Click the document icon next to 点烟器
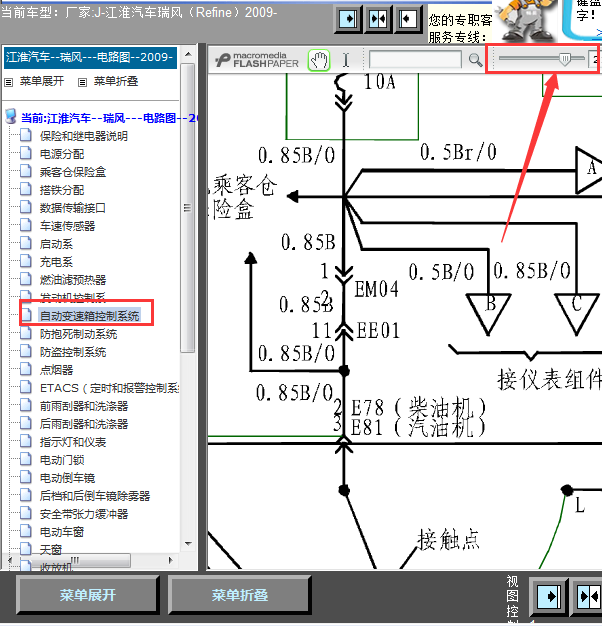 (26, 369)
